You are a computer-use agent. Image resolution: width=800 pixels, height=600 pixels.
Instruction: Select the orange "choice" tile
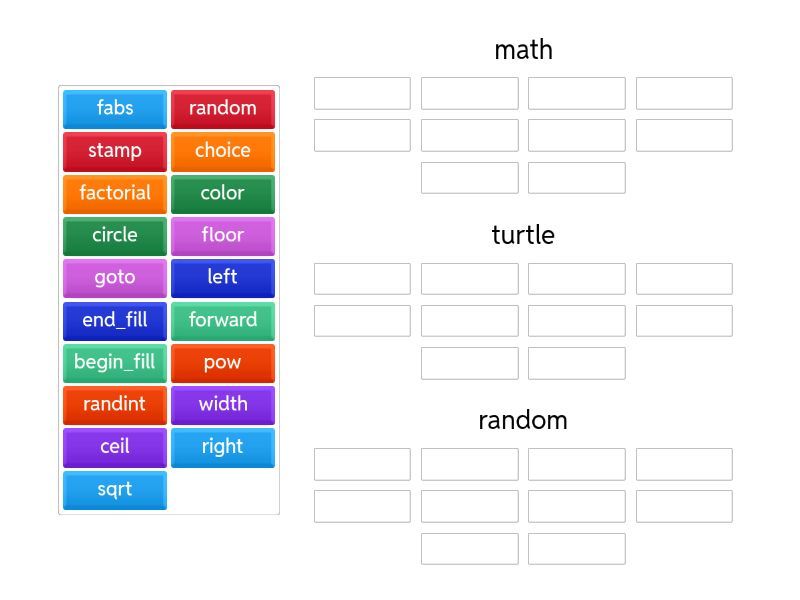222,151
